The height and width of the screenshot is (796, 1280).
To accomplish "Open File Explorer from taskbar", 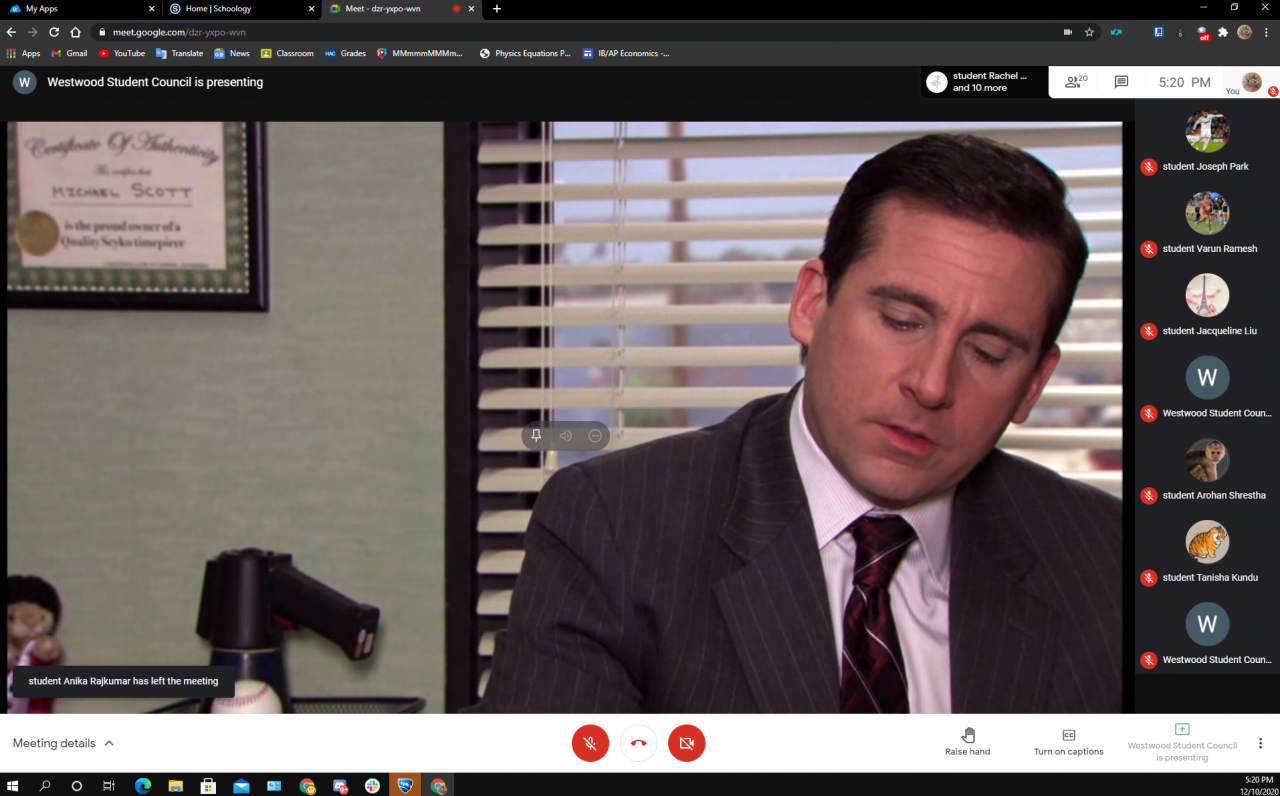I will point(175,786).
